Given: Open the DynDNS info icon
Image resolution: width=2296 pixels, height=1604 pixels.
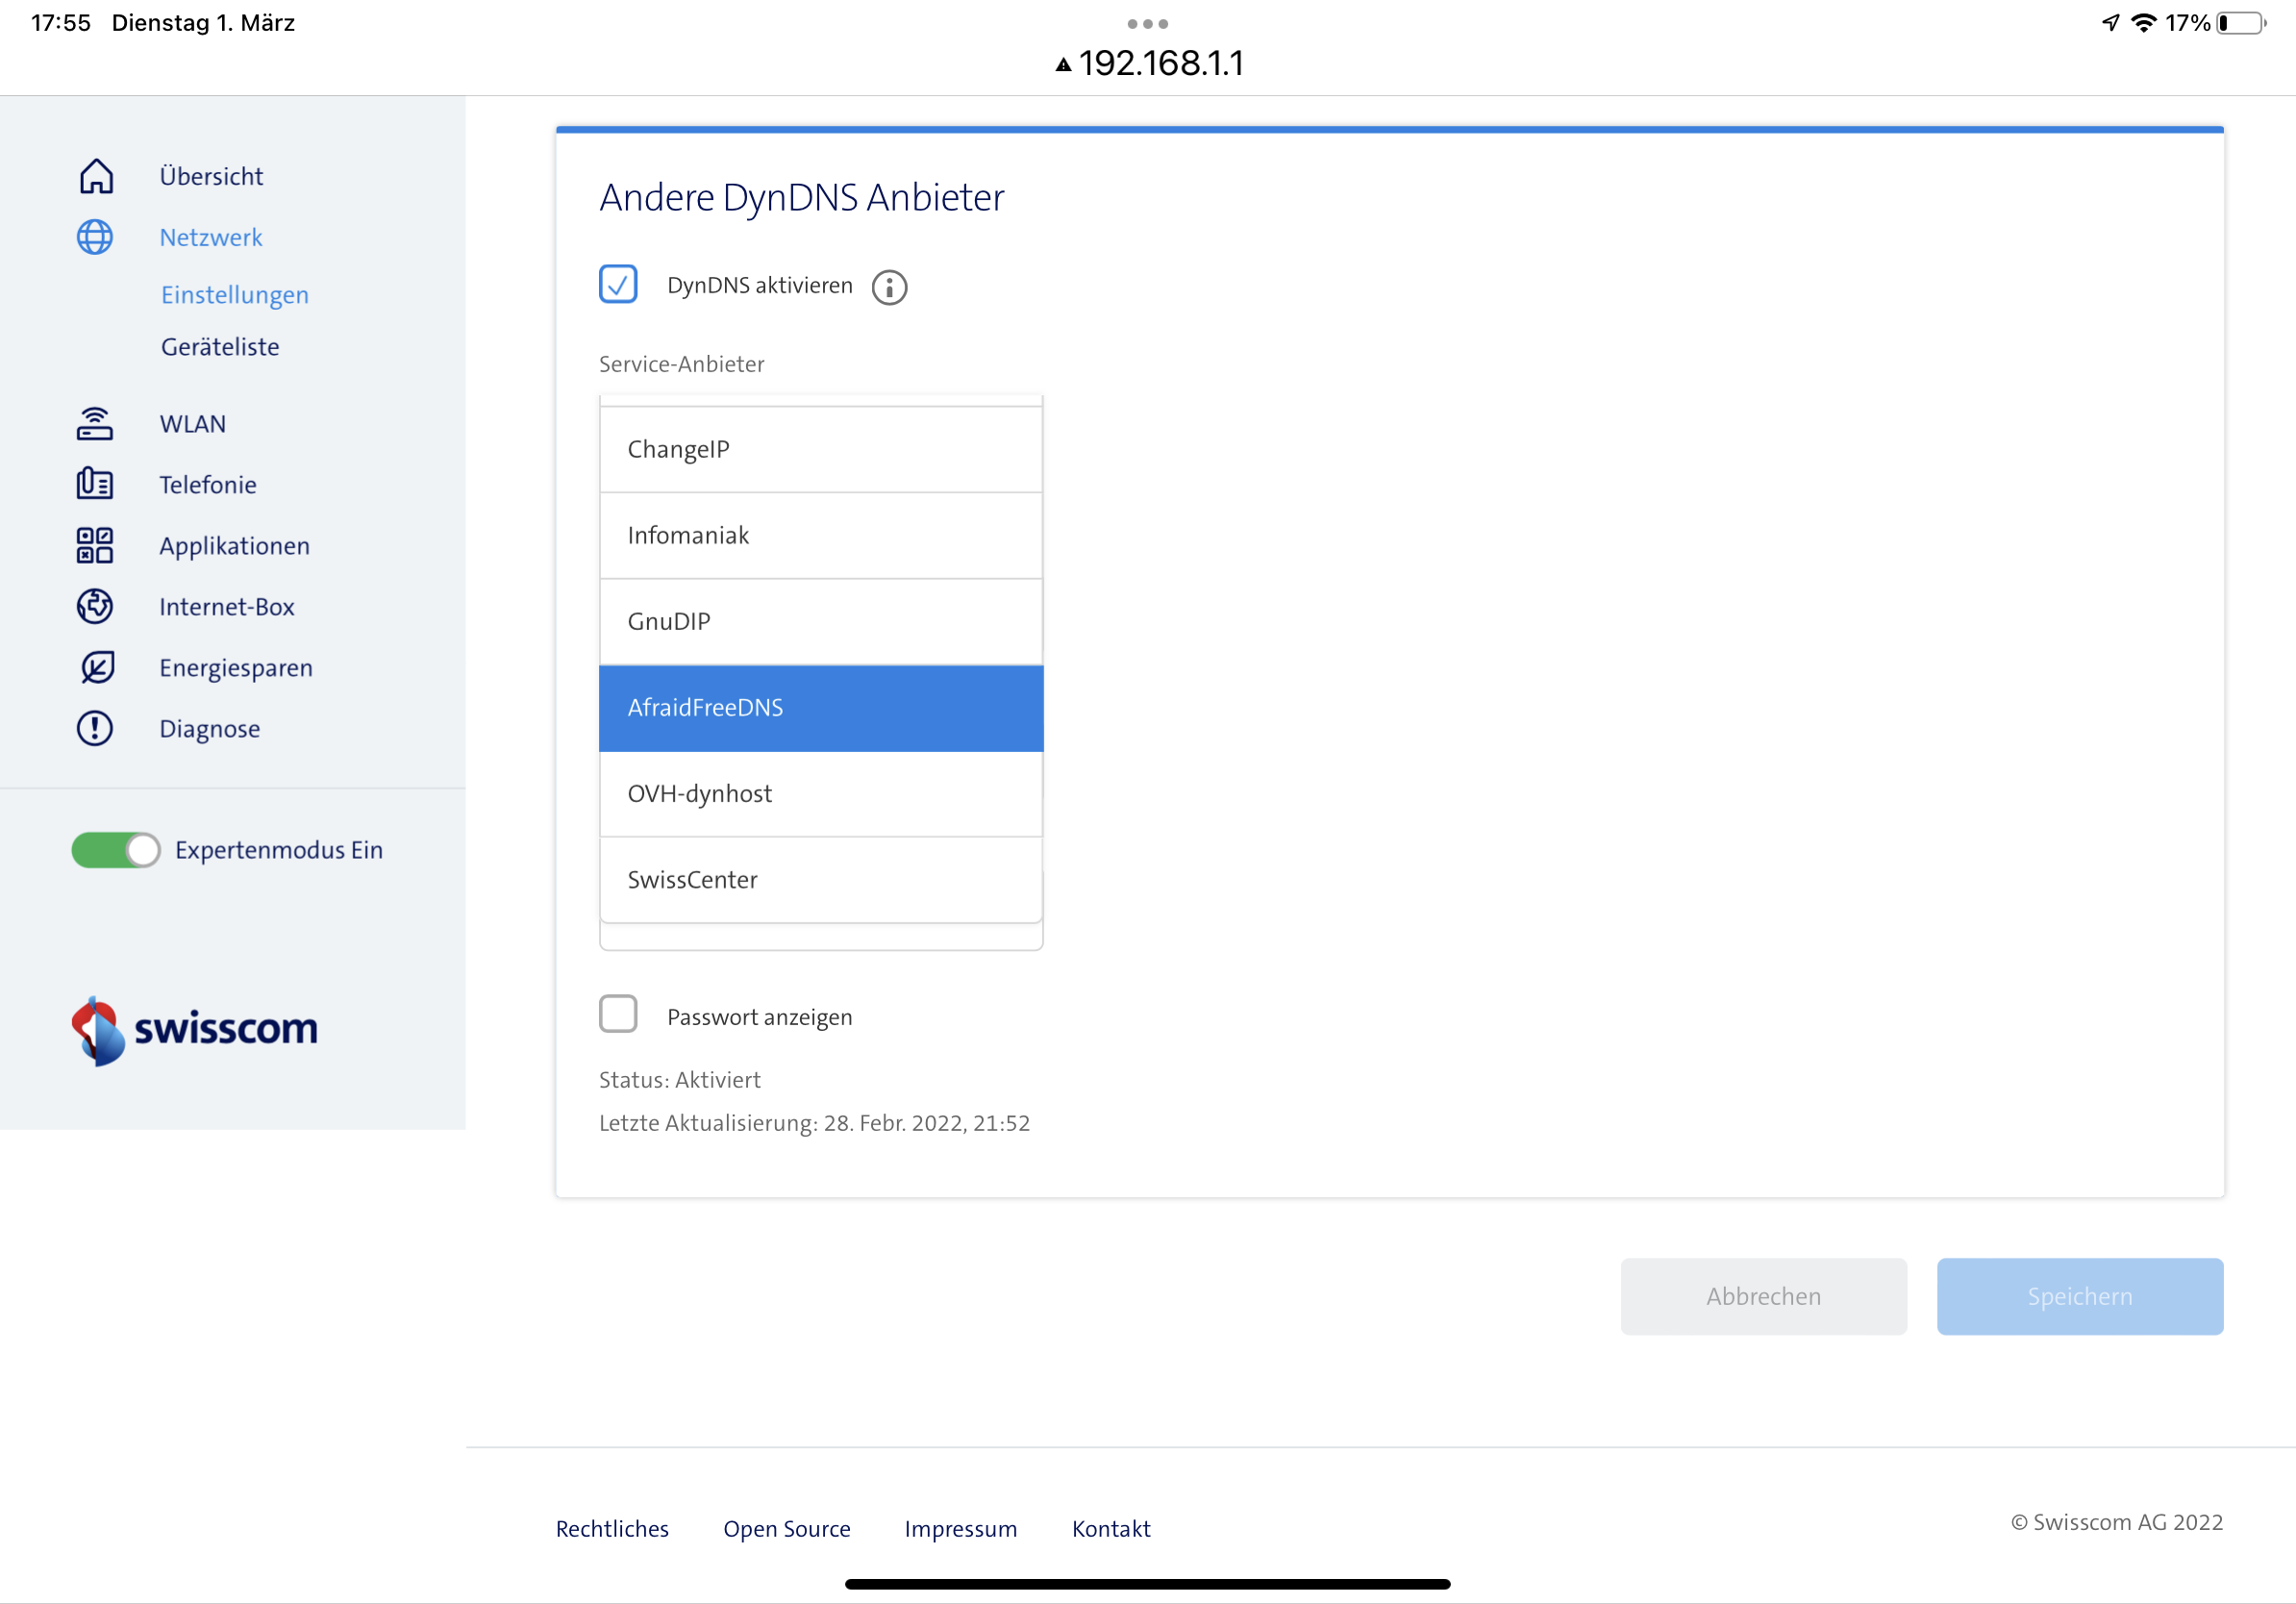Looking at the screenshot, I should [x=889, y=287].
